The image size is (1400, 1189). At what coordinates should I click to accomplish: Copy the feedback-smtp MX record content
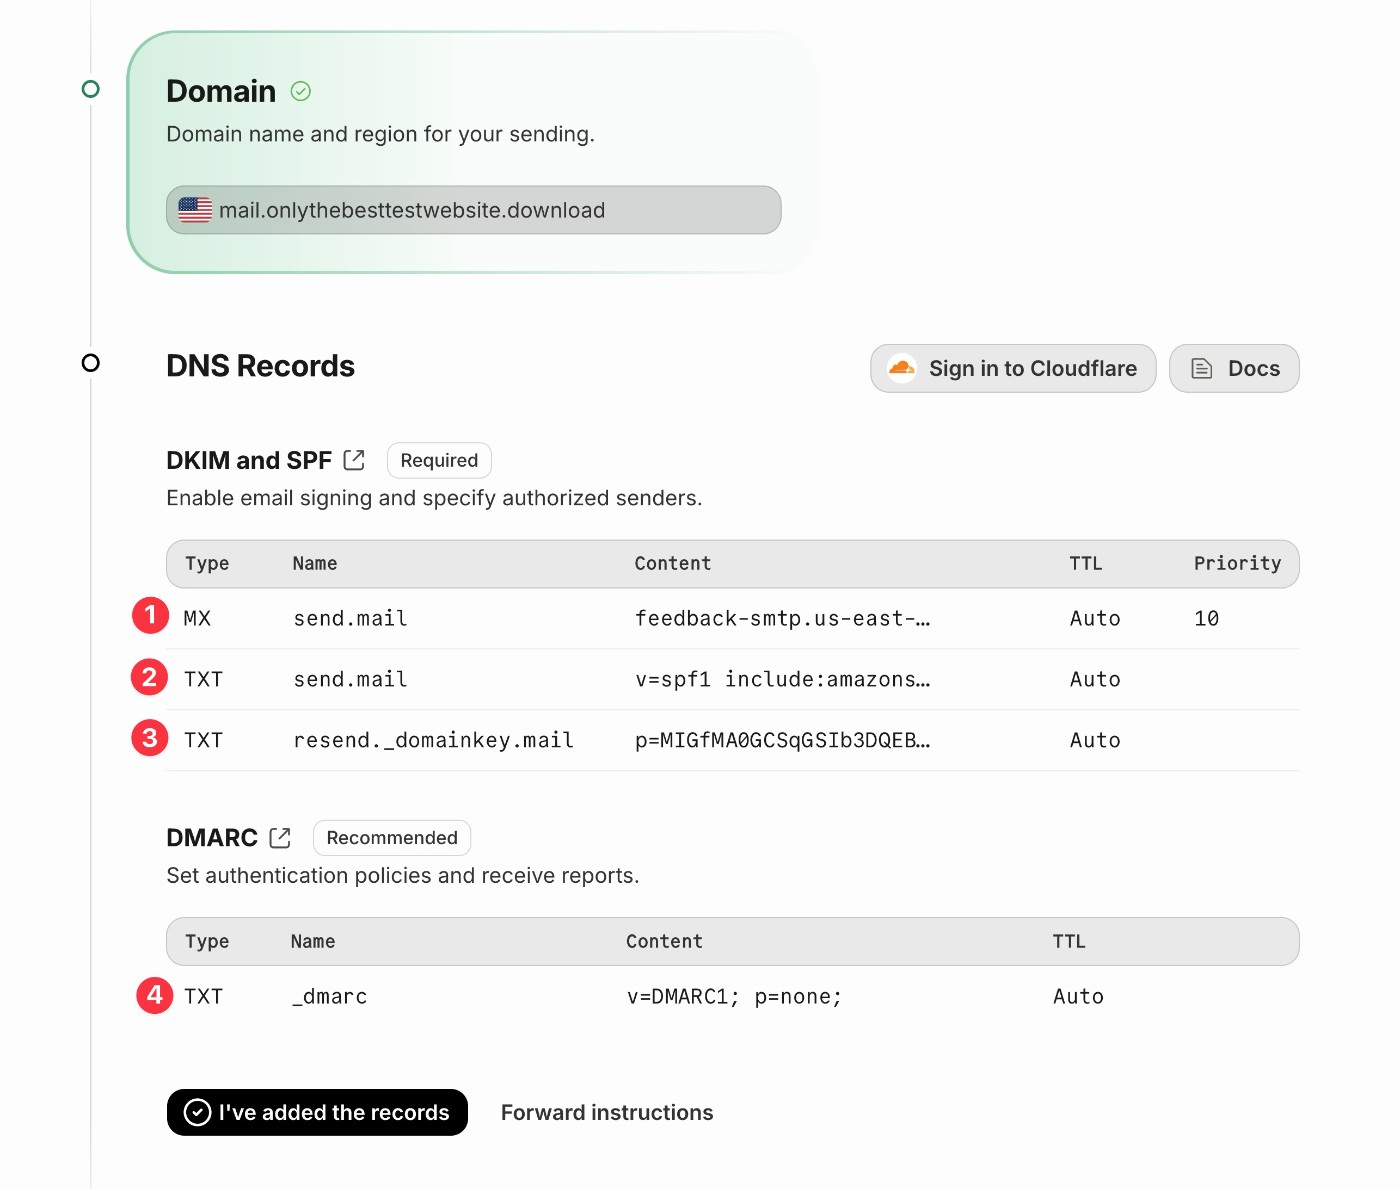(x=782, y=619)
